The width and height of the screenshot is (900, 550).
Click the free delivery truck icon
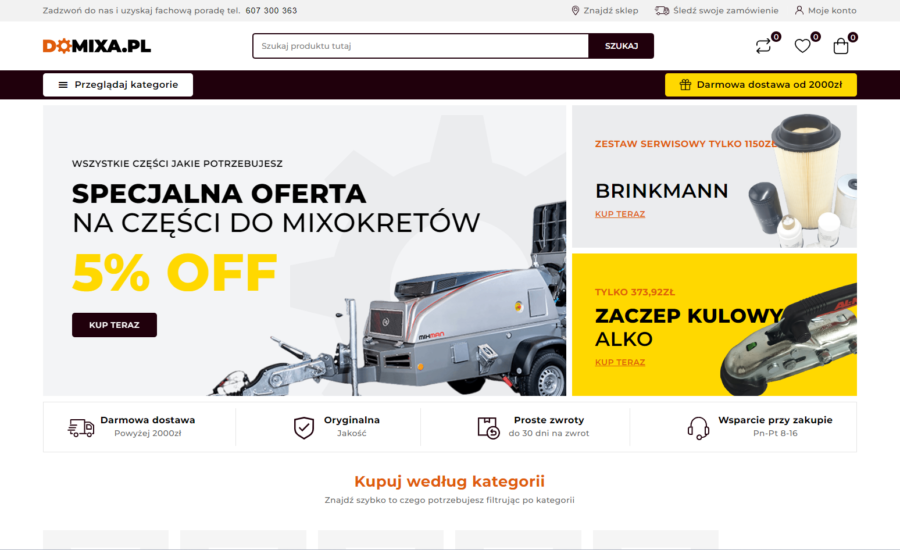pos(81,427)
